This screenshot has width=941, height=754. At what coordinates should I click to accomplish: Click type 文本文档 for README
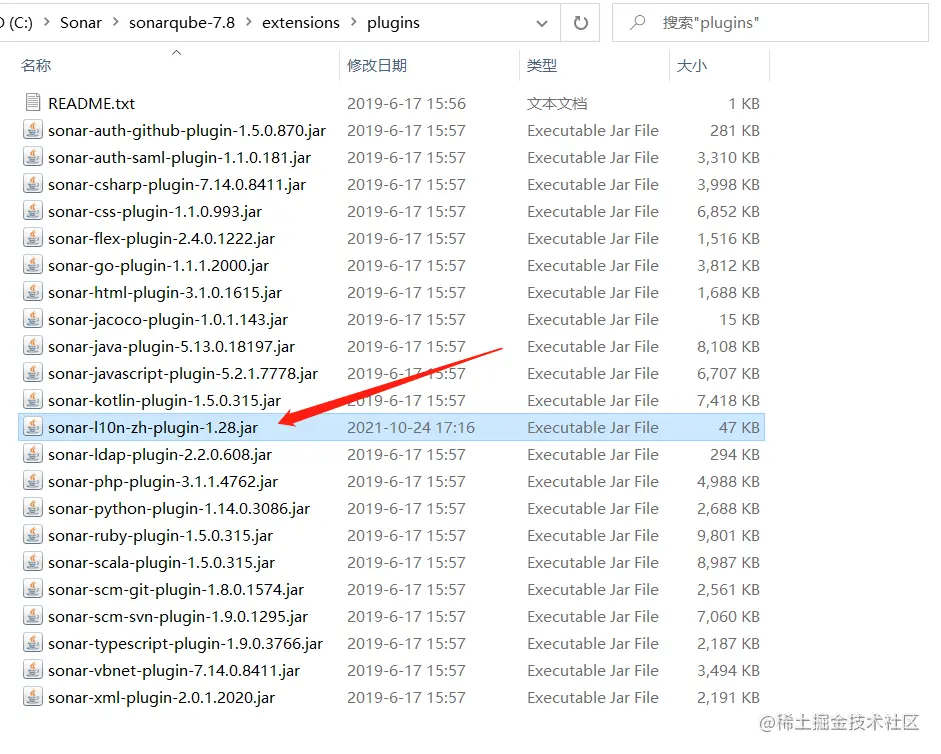(557, 103)
